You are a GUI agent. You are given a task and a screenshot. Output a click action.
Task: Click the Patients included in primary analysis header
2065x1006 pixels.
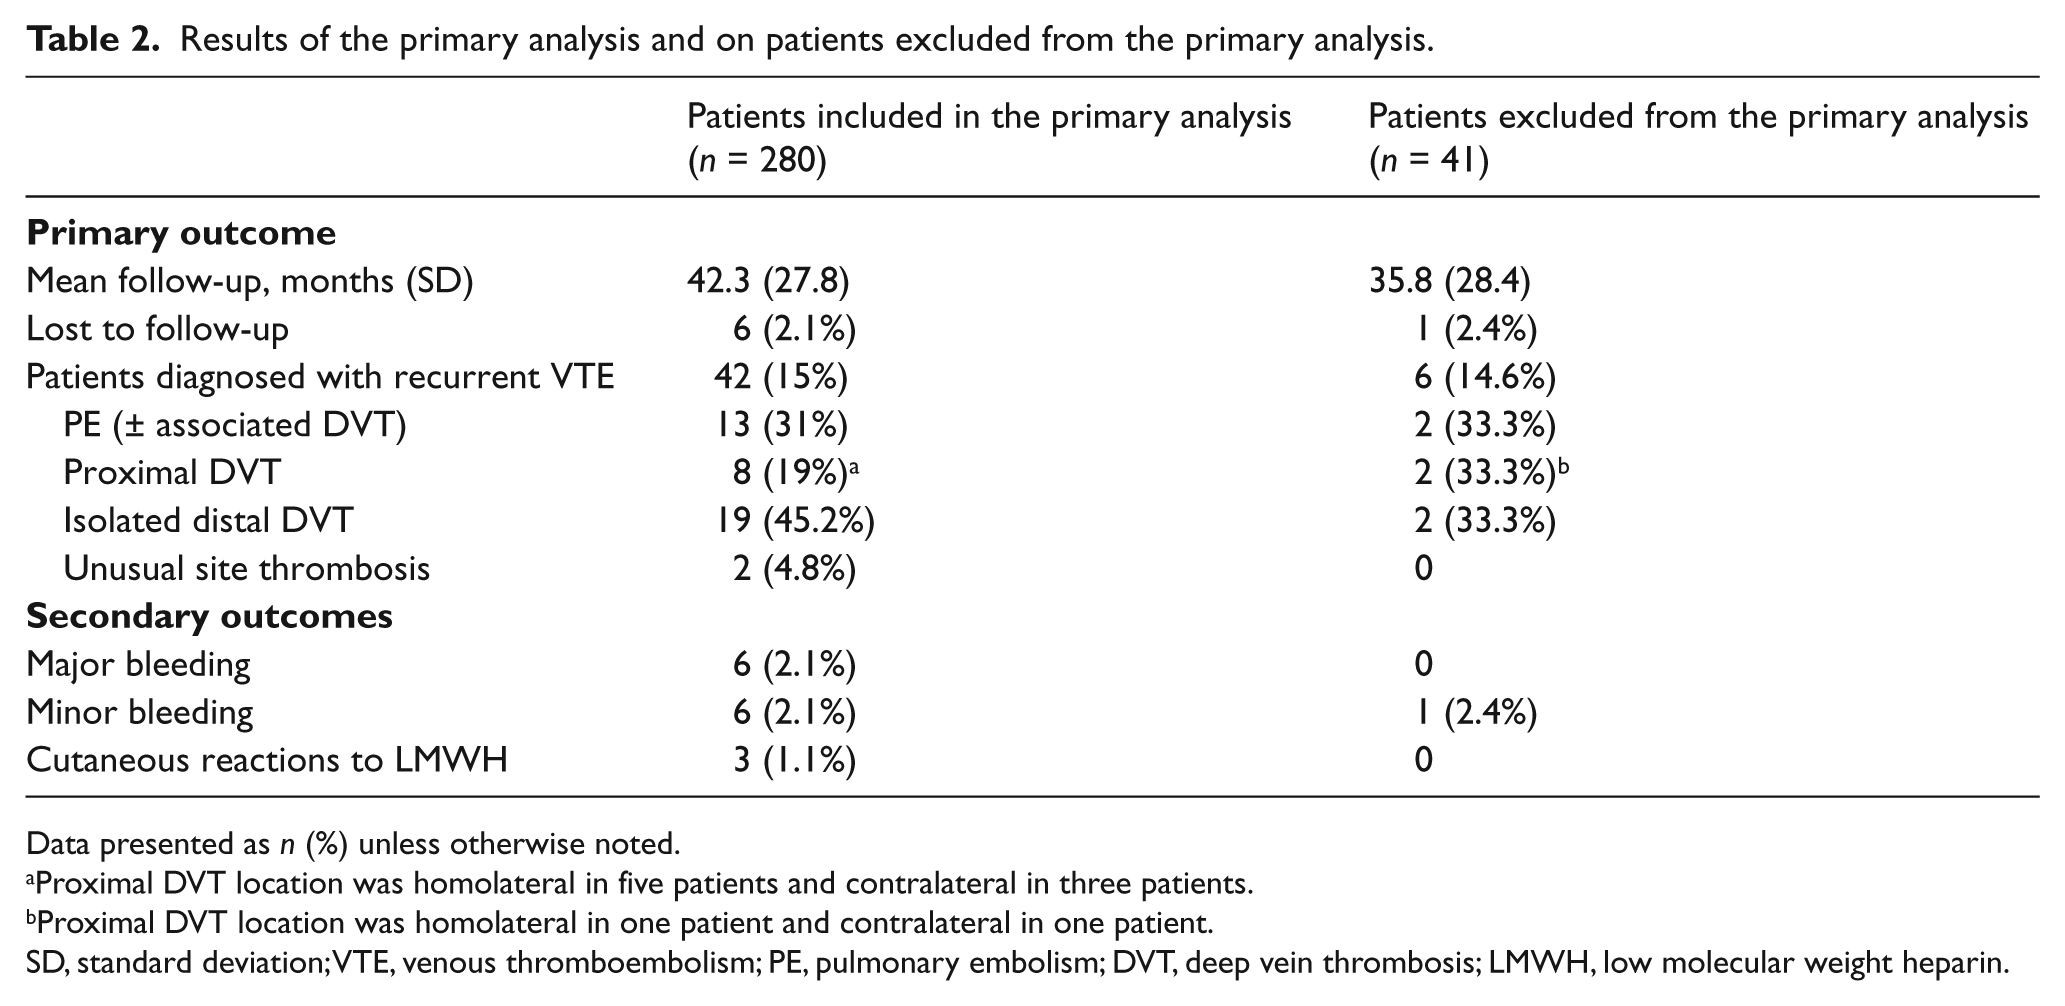(989, 138)
